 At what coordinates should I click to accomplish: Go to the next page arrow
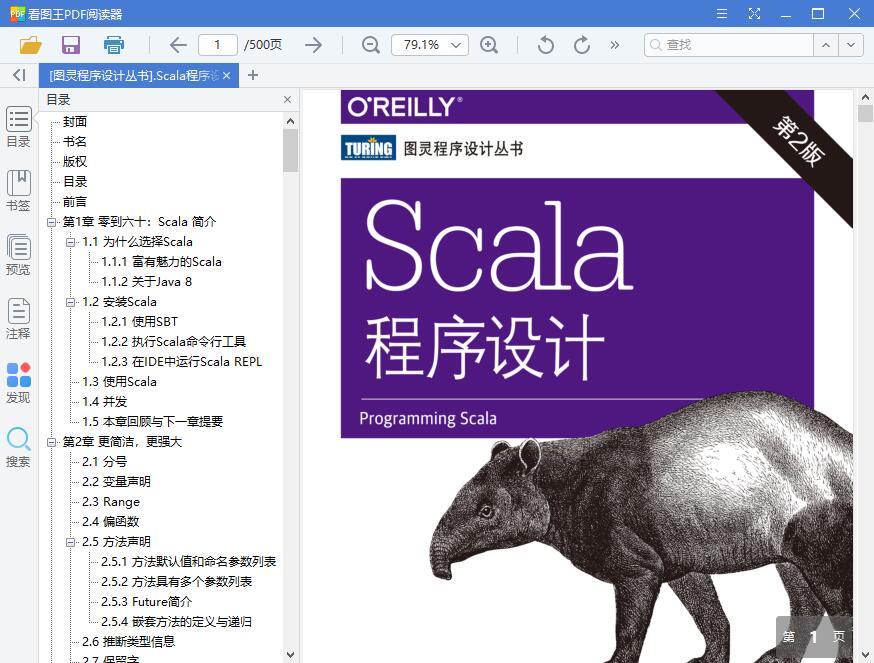pyautogui.click(x=314, y=45)
